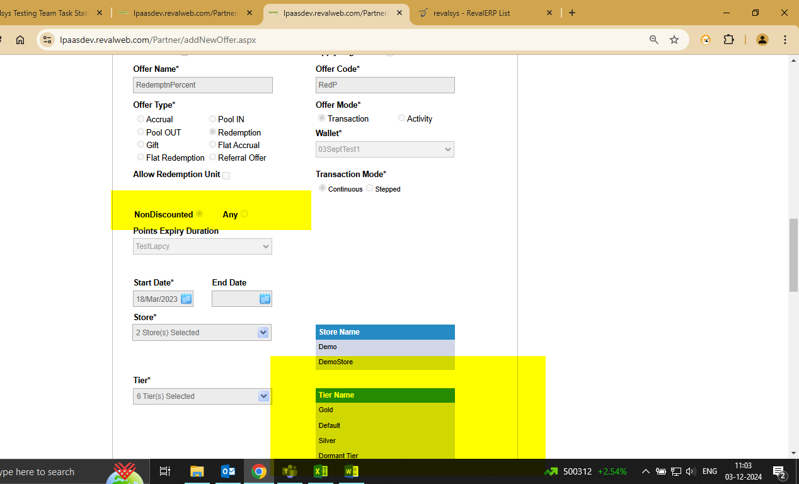Open the End Date calendar picker
Viewport: 799px width, 484px height.
pos(265,299)
